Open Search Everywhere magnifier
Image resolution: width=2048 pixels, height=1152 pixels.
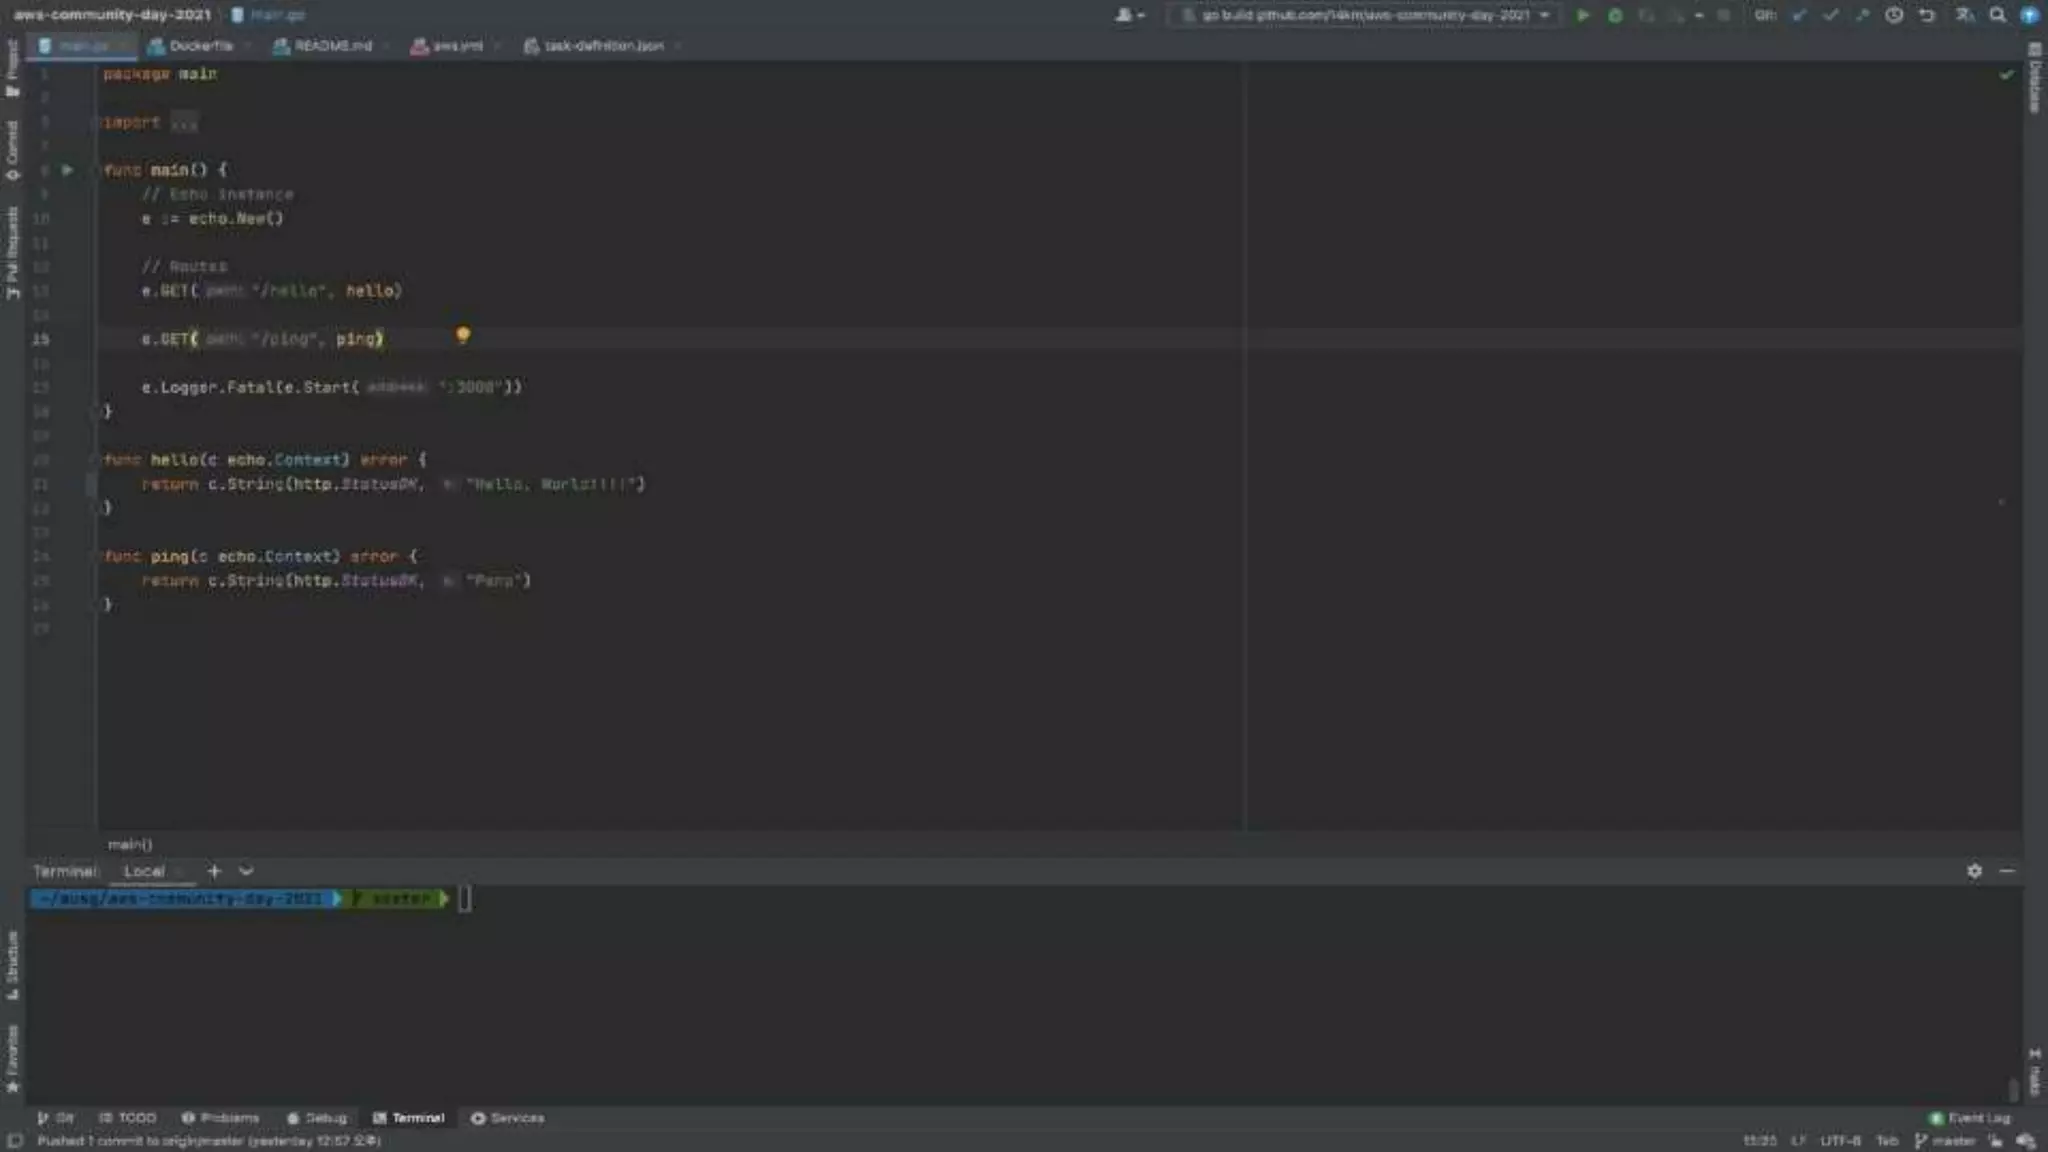click(x=1997, y=15)
